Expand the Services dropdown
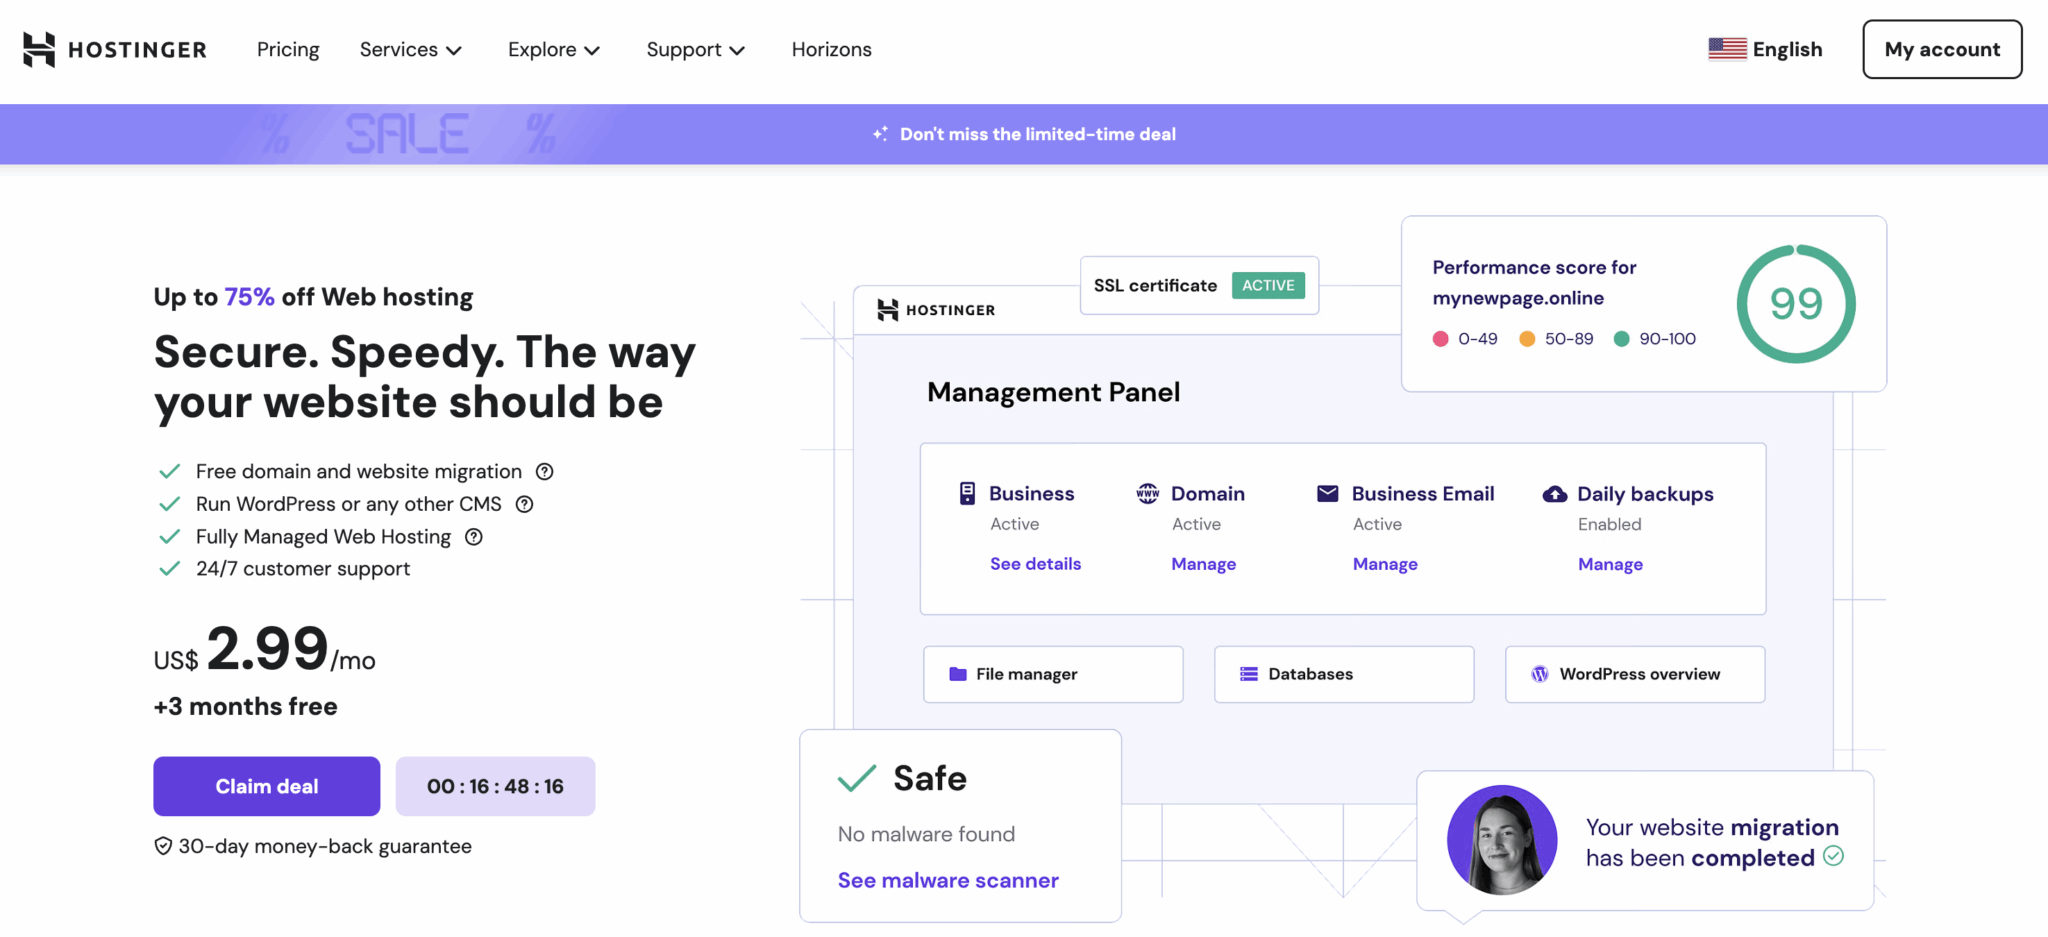The image size is (2048, 937). (x=410, y=49)
